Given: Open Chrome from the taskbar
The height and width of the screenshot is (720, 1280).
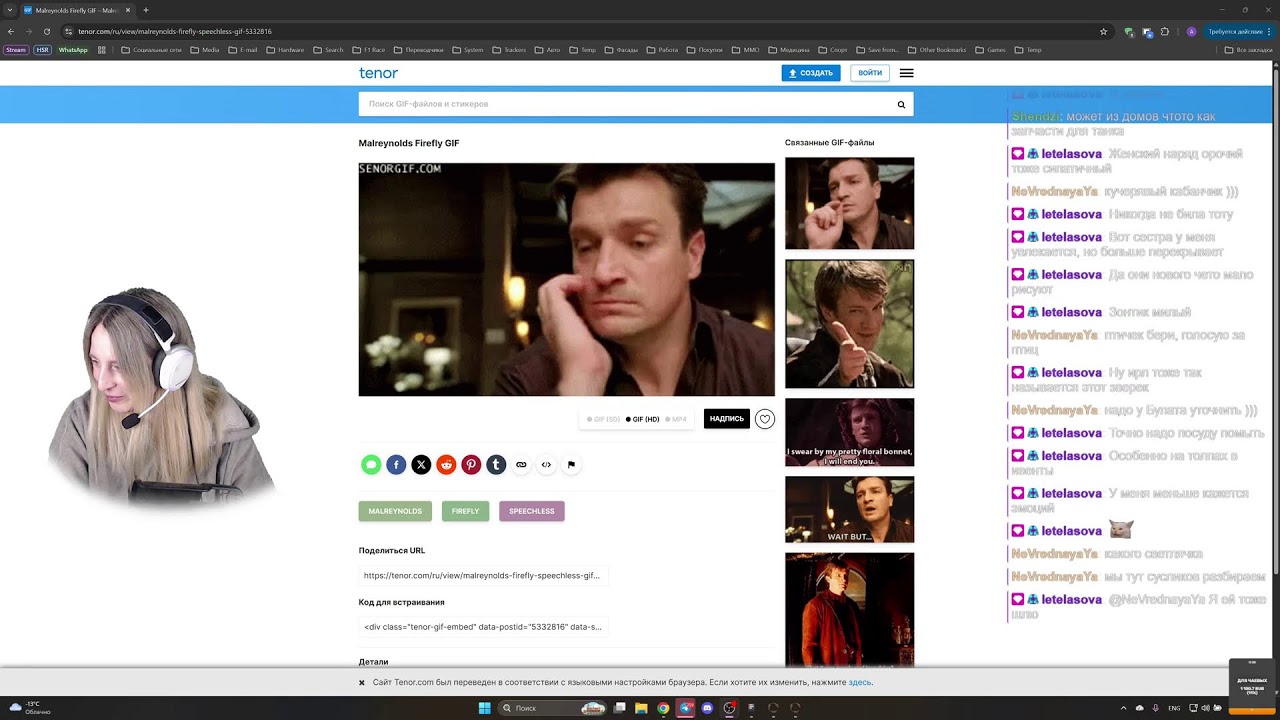Looking at the screenshot, I should click(663, 708).
